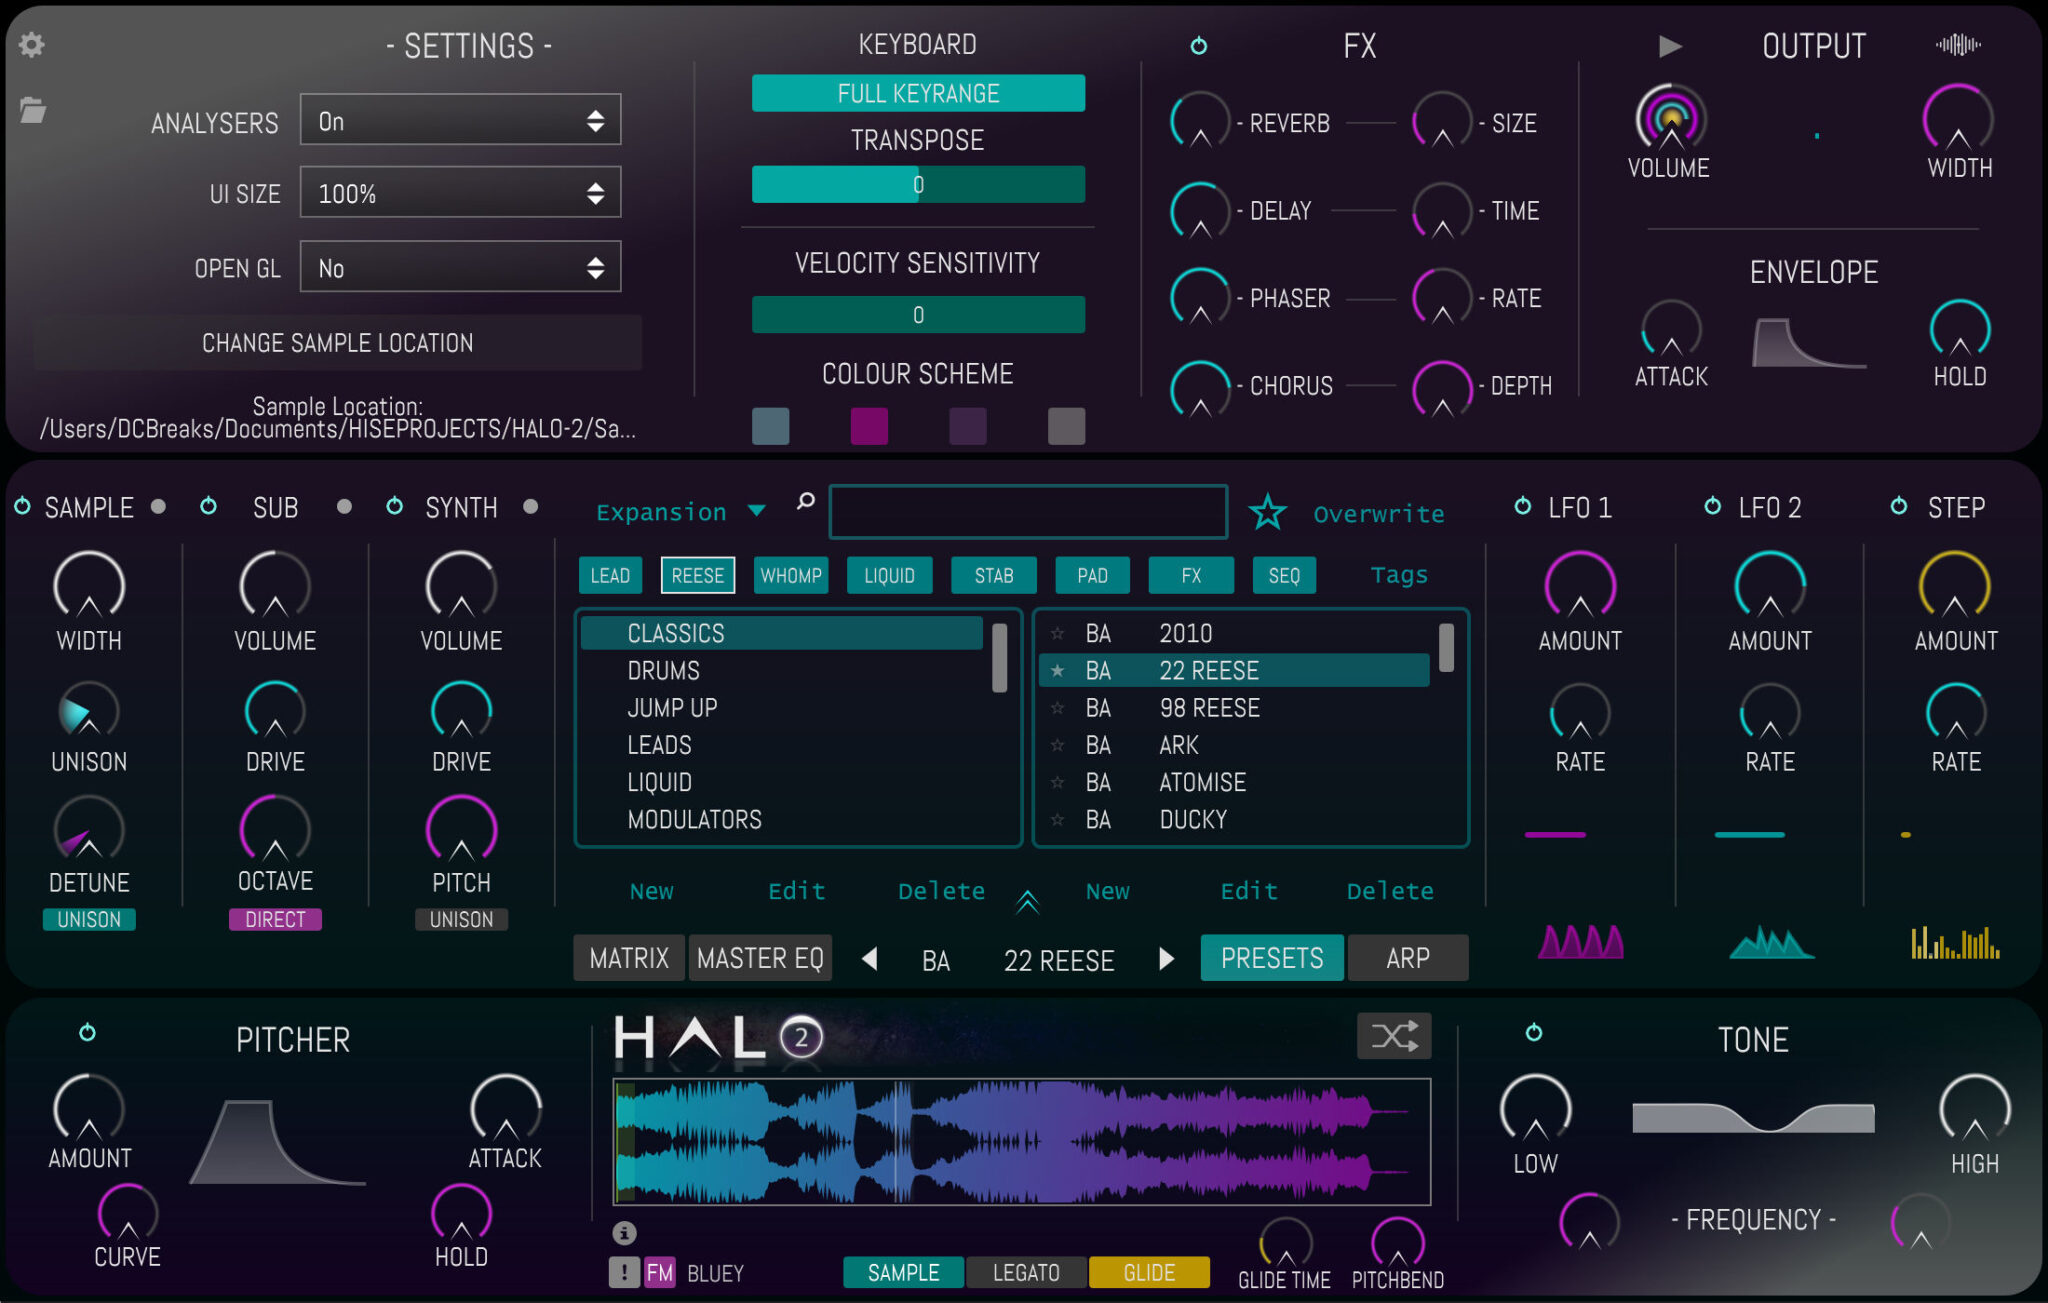Click the folder icon below the gear
2048x1303 pixels.
(x=33, y=113)
